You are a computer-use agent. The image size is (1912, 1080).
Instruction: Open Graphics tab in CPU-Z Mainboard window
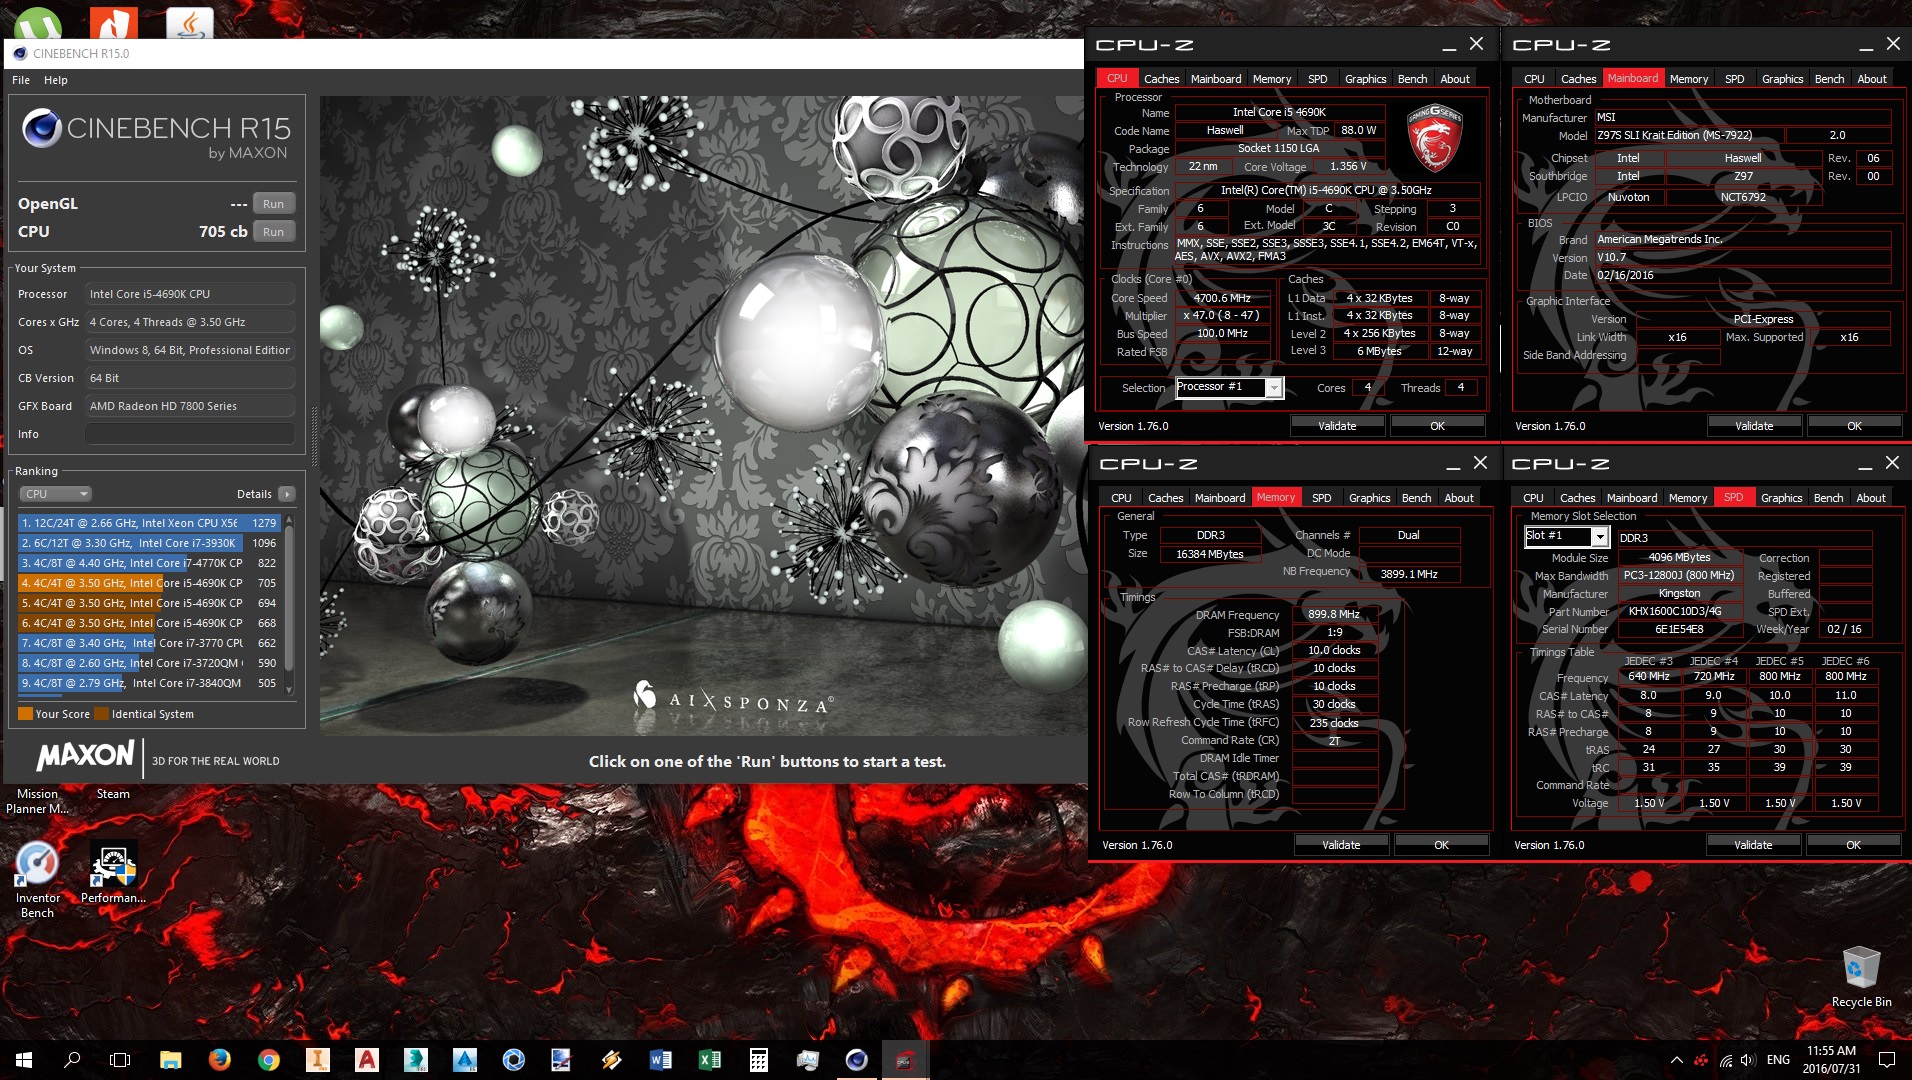click(x=1782, y=79)
